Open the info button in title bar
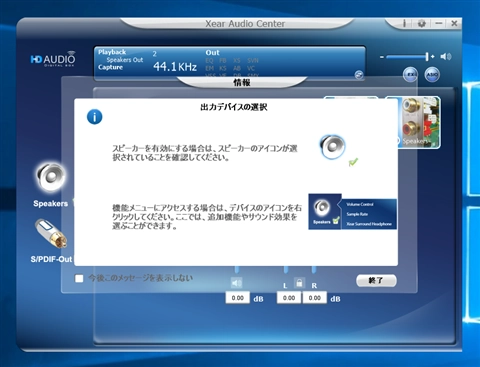Image resolution: width=480 pixels, height=367 pixels. [x=405, y=23]
